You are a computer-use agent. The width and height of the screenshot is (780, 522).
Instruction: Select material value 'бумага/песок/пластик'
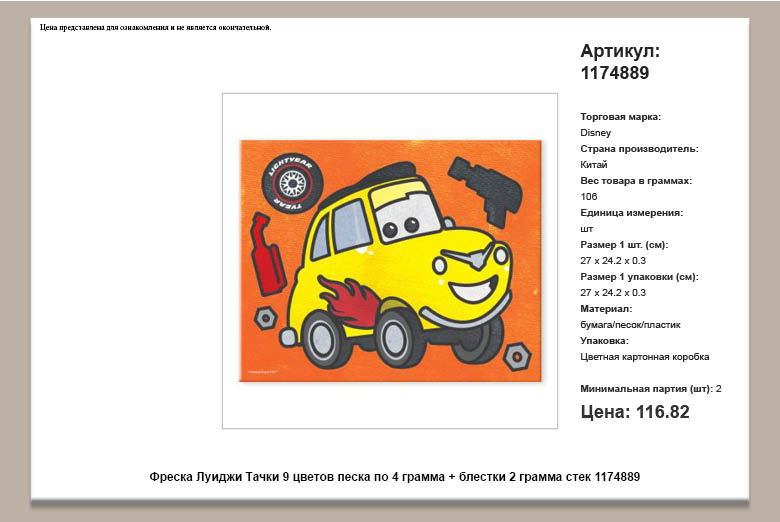point(630,325)
